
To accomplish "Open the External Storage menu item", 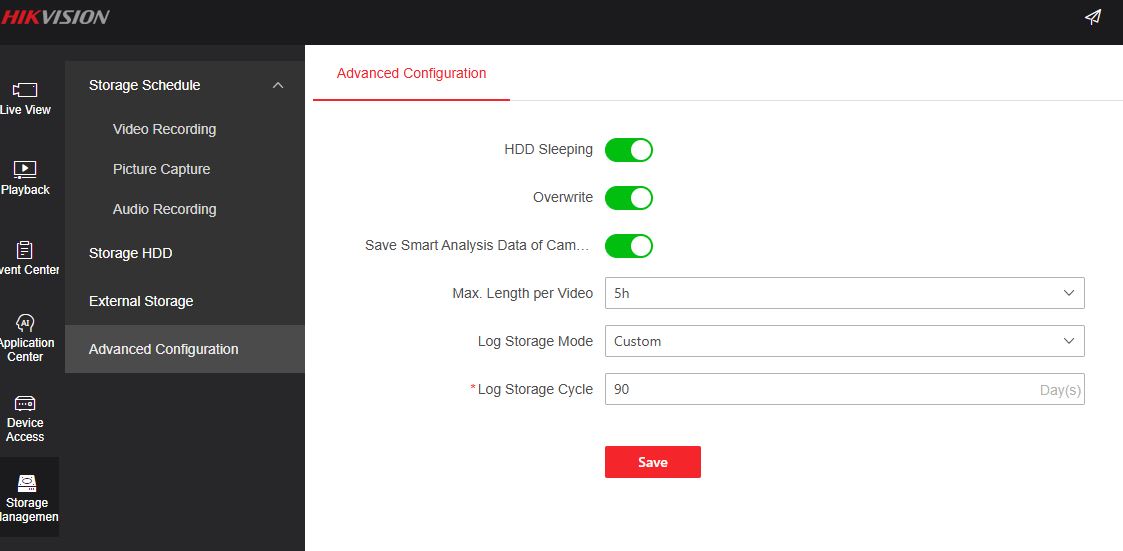I will (x=141, y=301).
